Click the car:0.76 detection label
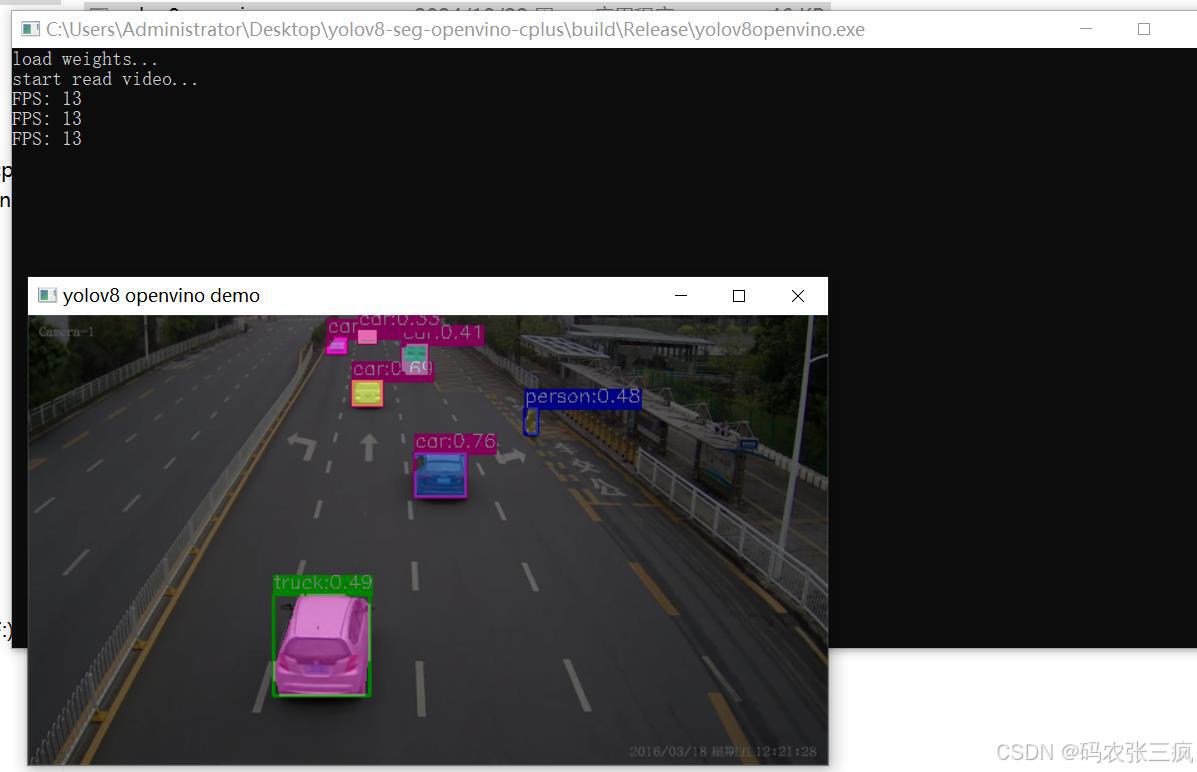1197x772 pixels. (455, 442)
